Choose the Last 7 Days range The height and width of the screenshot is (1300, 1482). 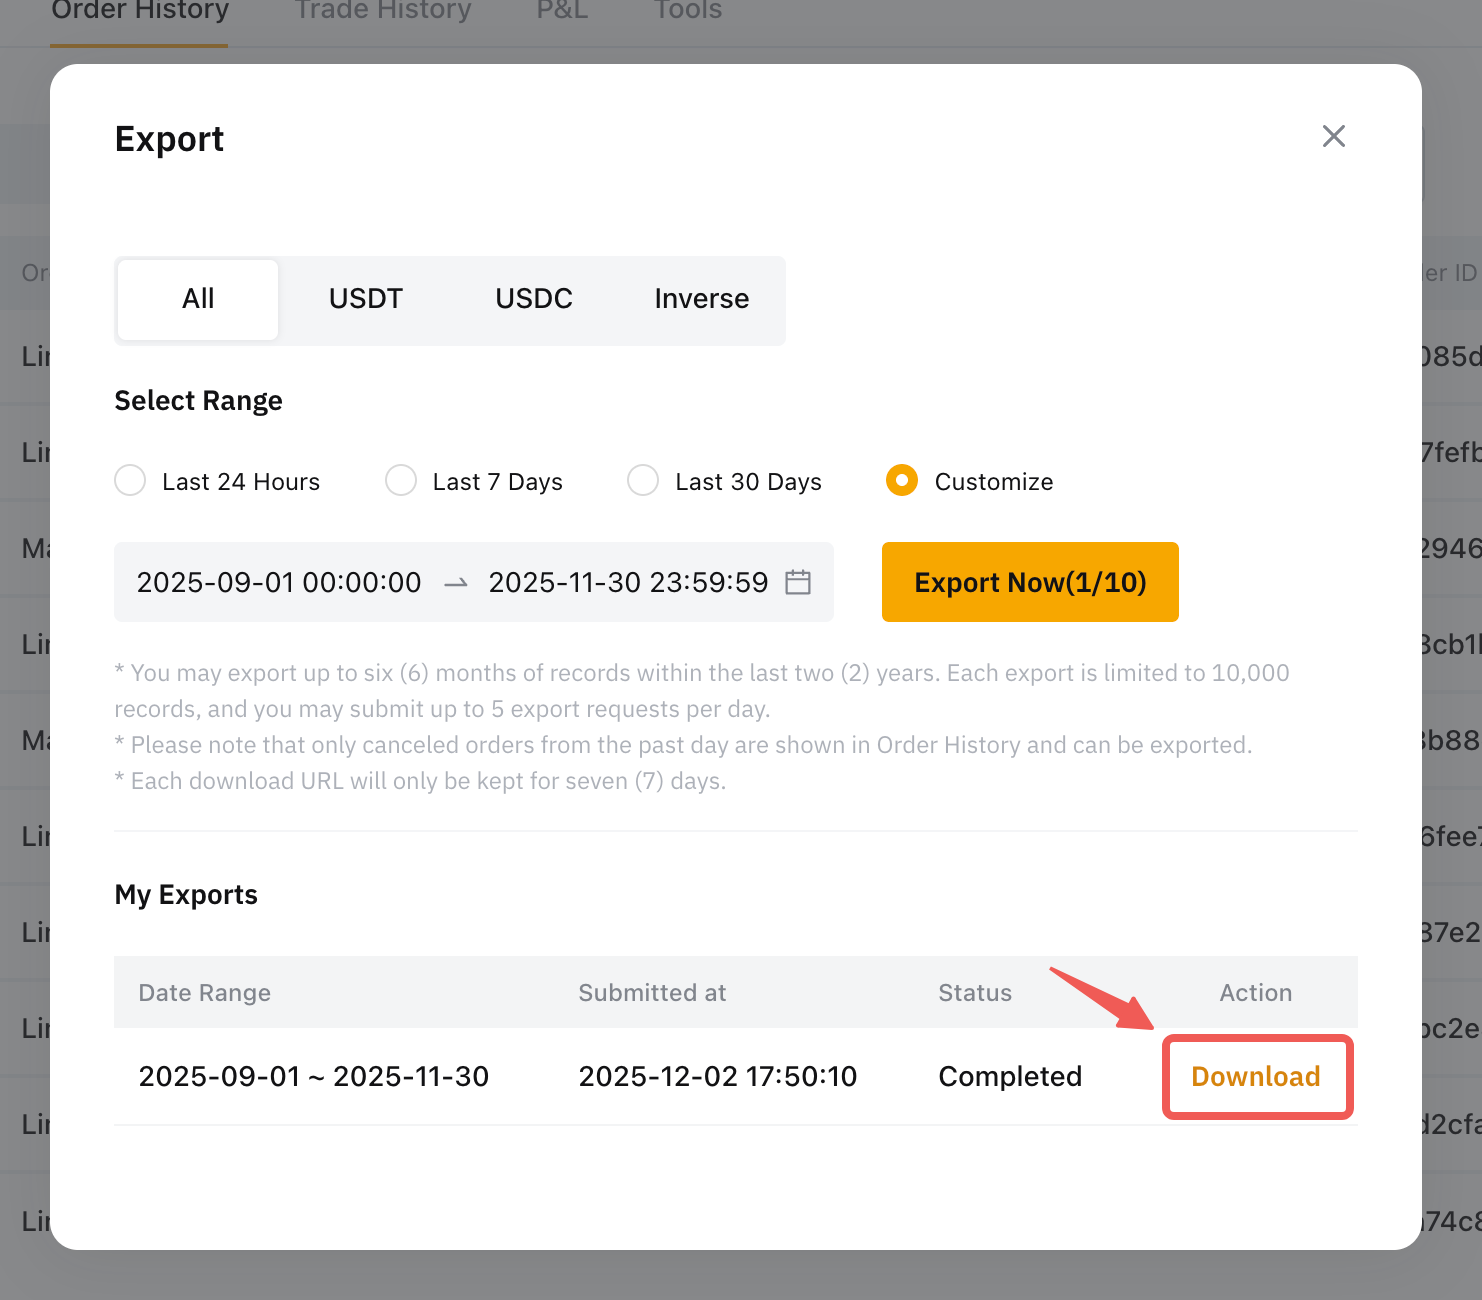(401, 481)
